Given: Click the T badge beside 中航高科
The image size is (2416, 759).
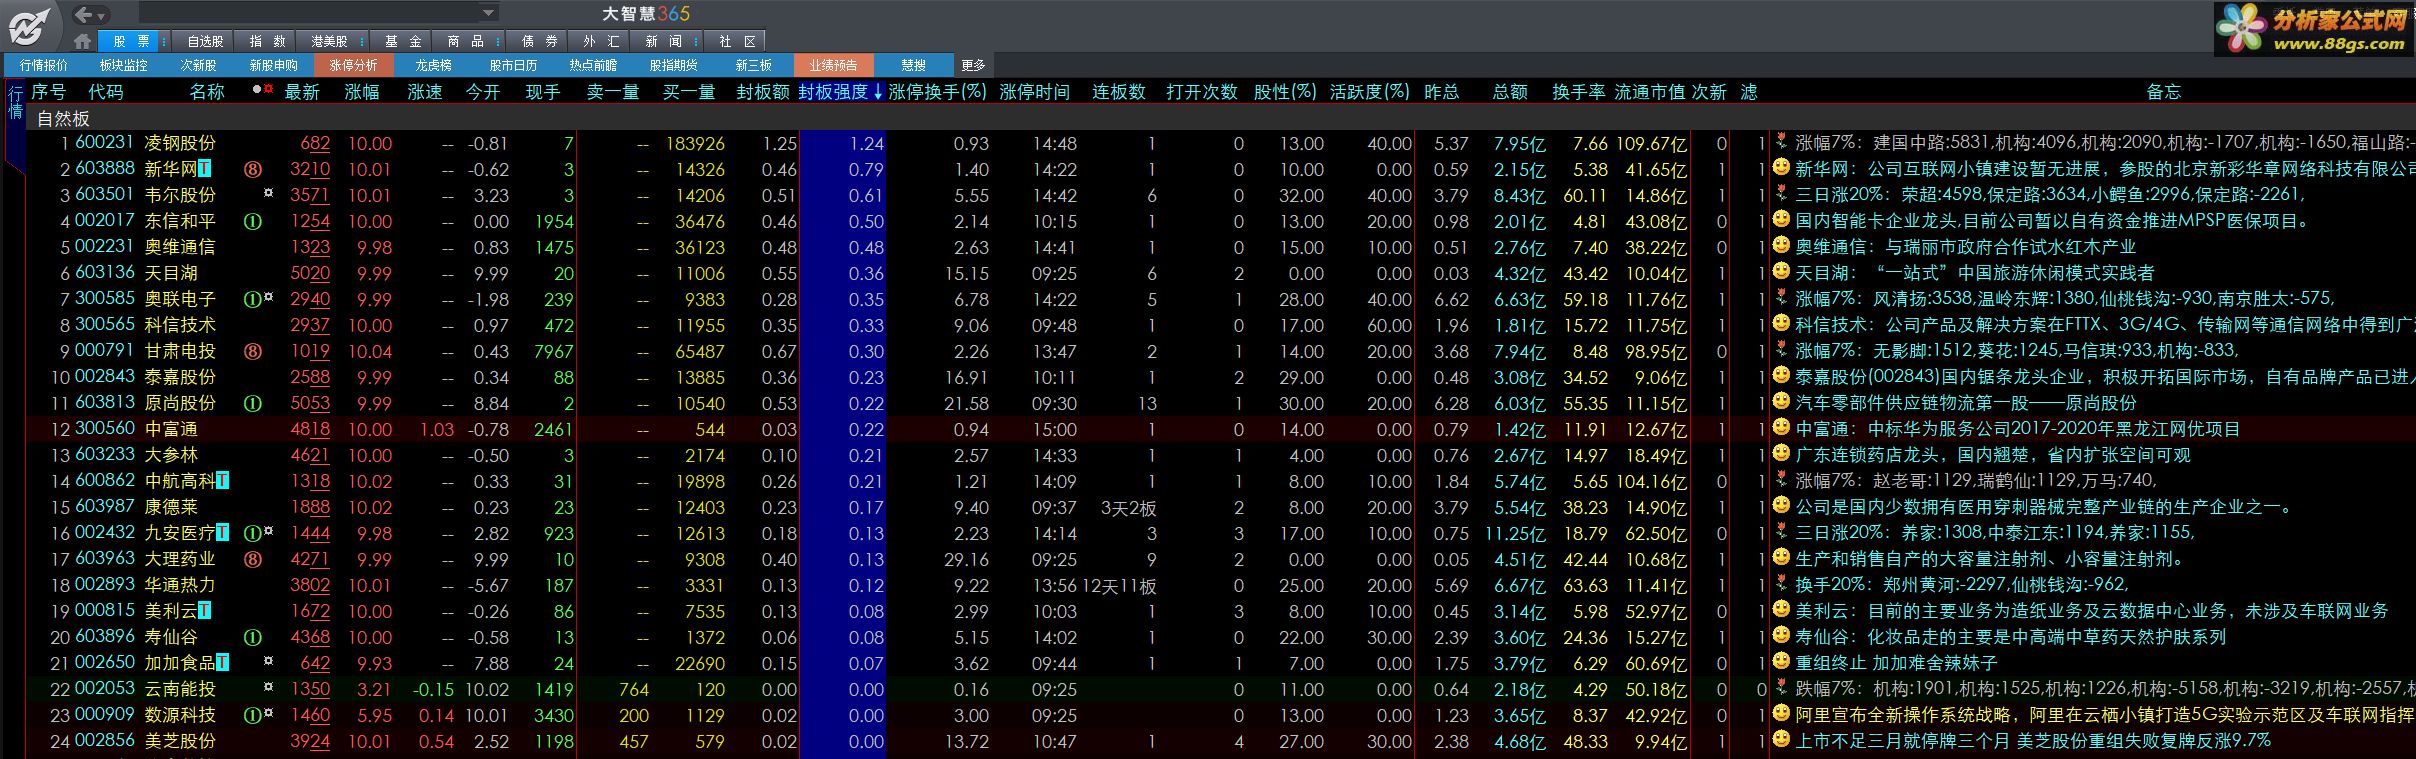Looking at the screenshot, I should click(x=222, y=481).
